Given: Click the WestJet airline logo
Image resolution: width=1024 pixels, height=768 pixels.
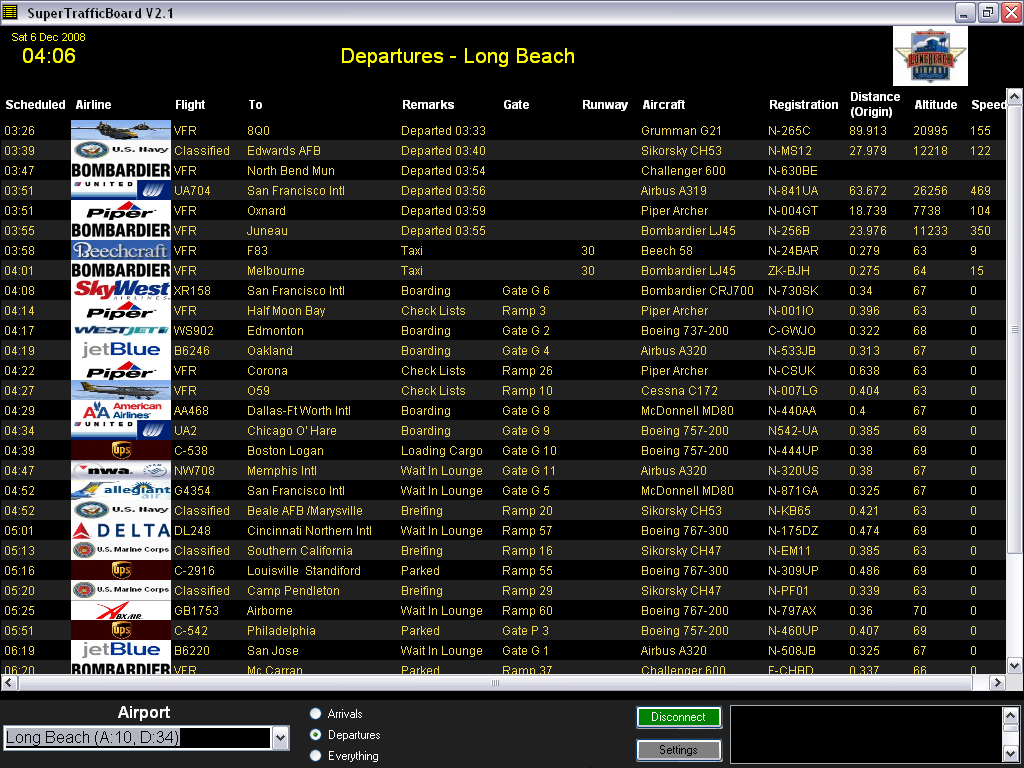Looking at the screenshot, I should [x=120, y=330].
